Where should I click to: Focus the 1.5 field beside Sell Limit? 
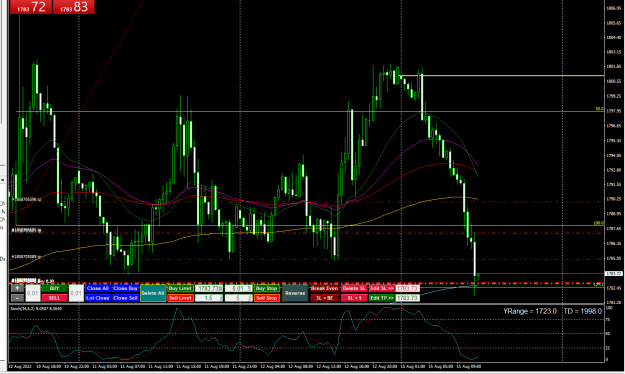[209, 298]
